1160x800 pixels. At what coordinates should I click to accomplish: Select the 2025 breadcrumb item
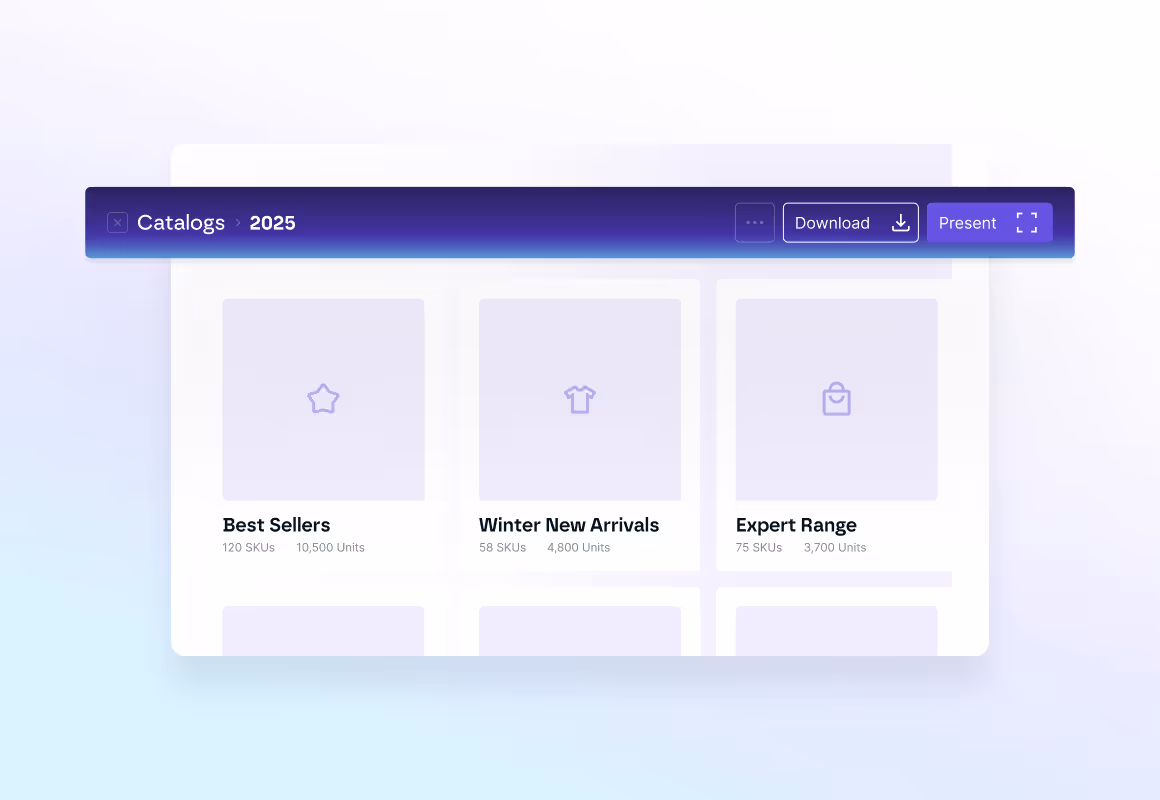(272, 223)
